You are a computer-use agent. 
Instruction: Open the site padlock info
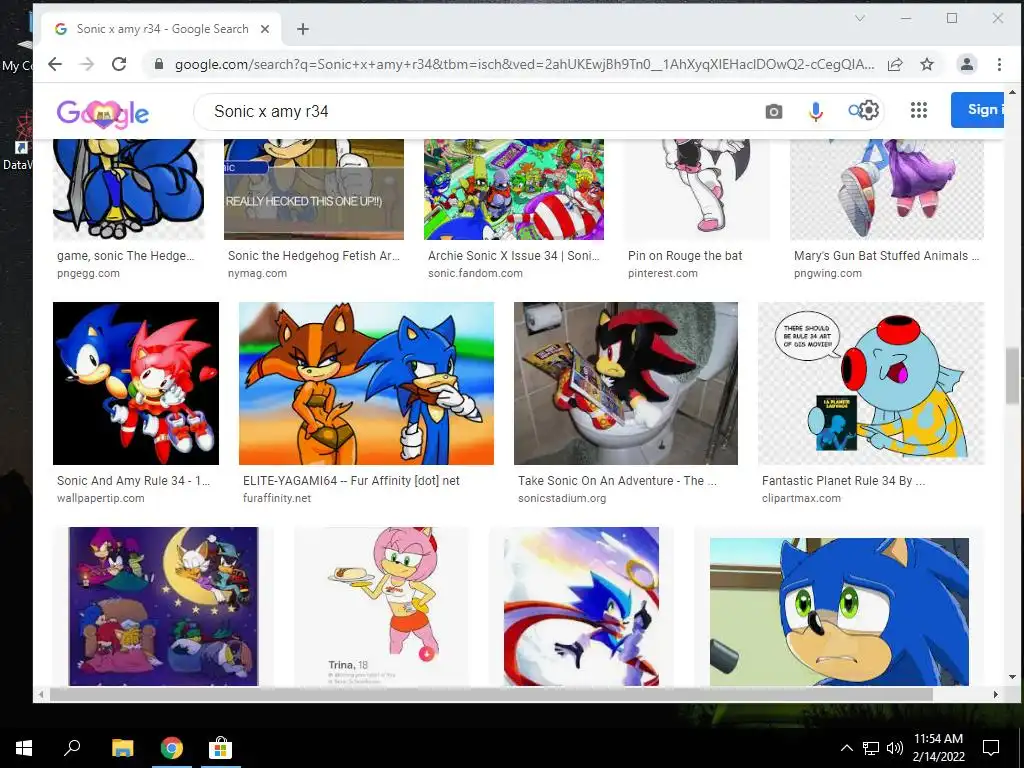pyautogui.click(x=158, y=64)
